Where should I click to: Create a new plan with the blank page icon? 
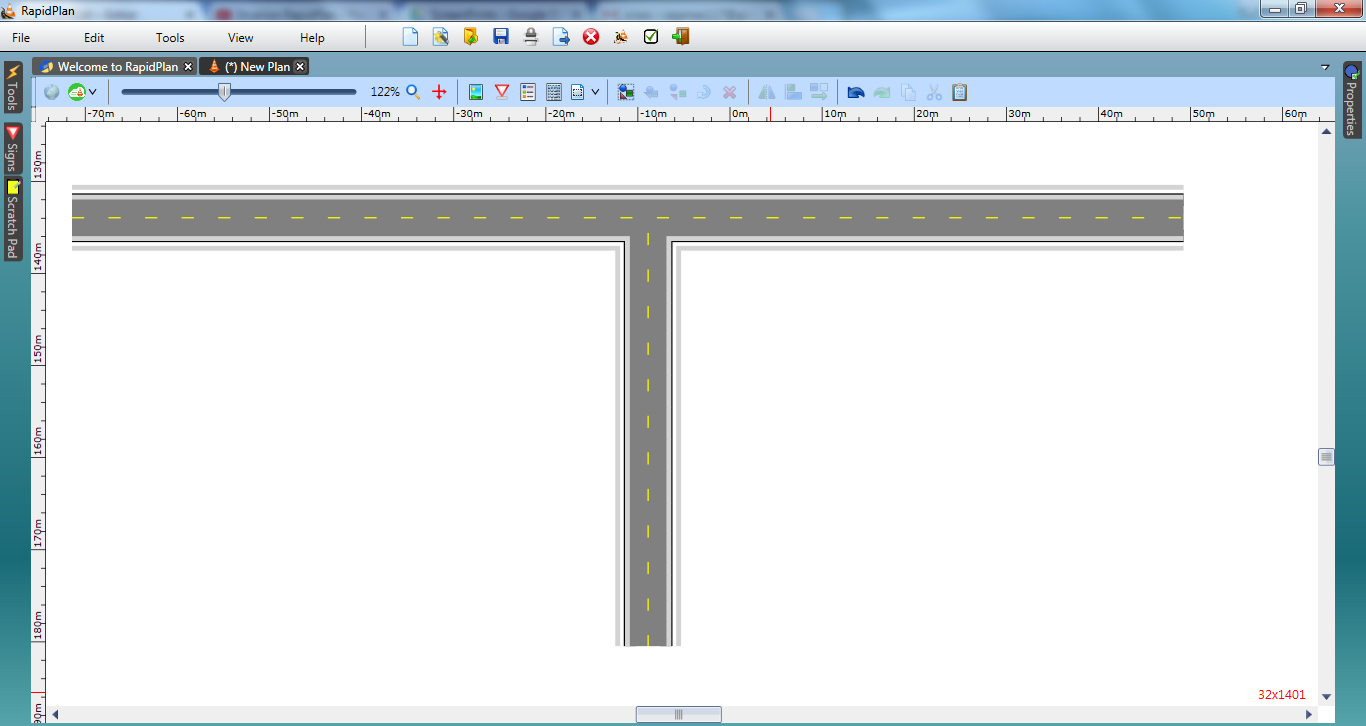(410, 37)
